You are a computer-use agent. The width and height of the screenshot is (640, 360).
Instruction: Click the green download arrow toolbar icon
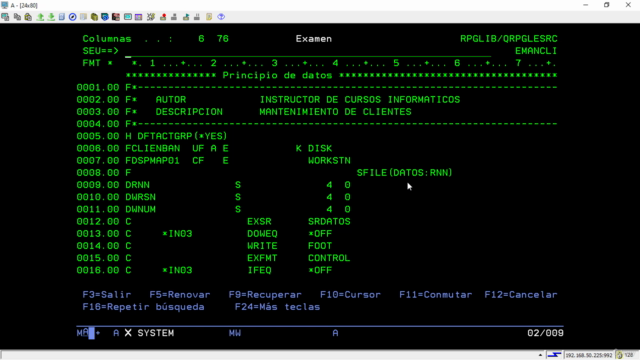tap(51, 17)
